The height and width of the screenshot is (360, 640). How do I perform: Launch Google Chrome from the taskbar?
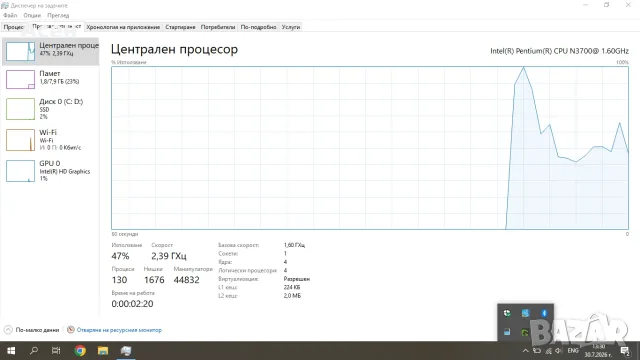(80, 351)
